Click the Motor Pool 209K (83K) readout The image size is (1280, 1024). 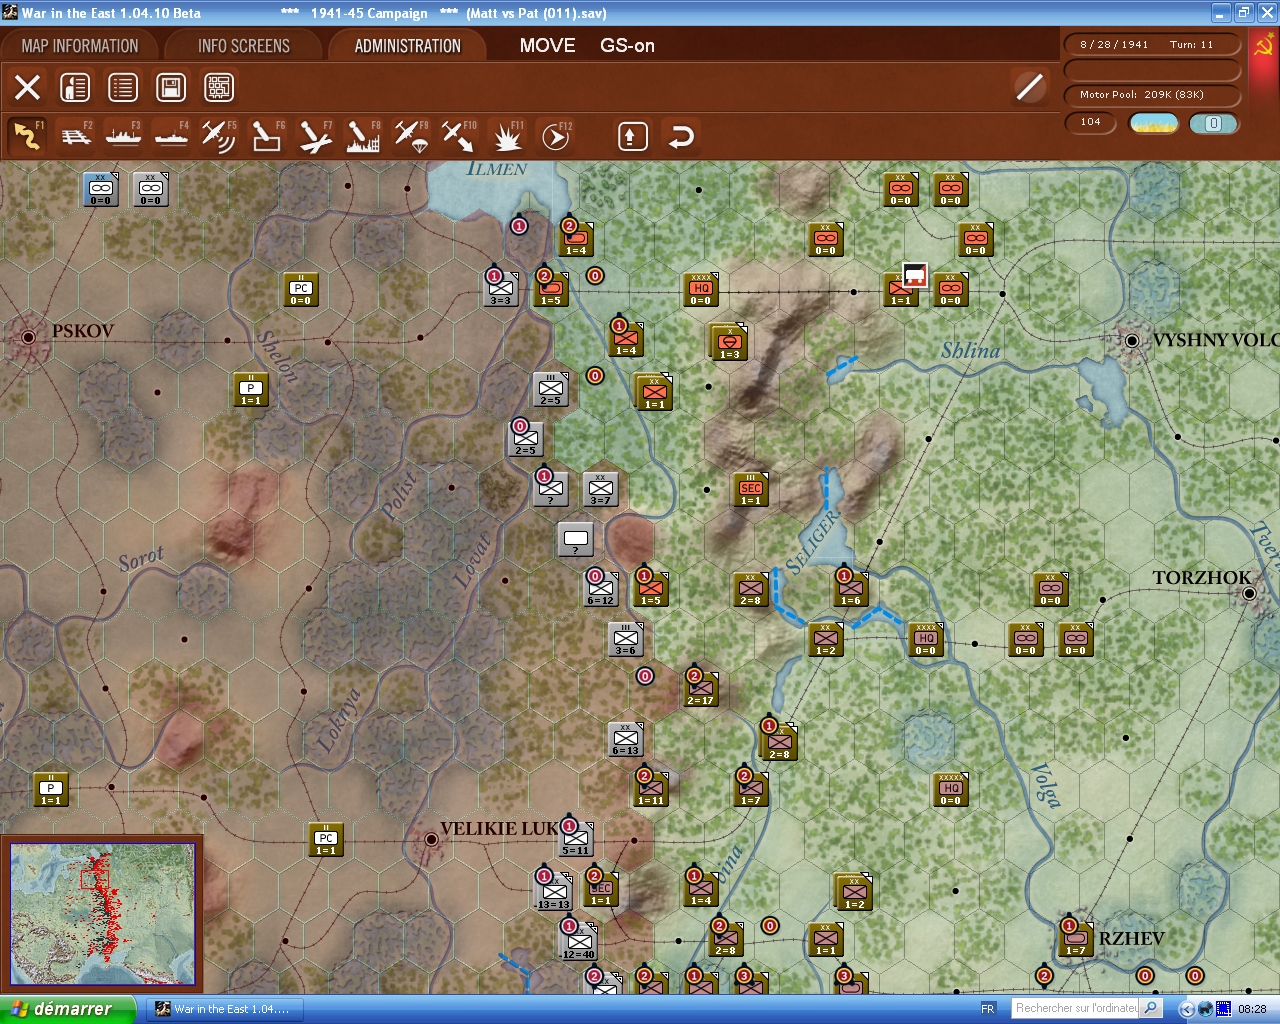[1152, 95]
